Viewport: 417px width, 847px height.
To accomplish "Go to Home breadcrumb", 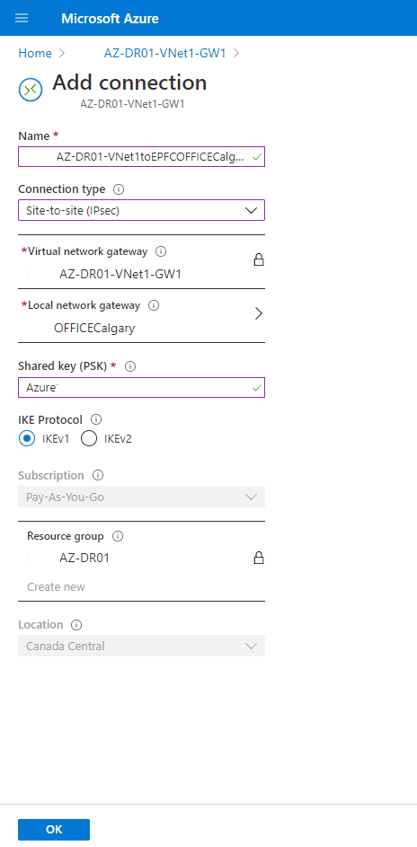I will (35, 53).
